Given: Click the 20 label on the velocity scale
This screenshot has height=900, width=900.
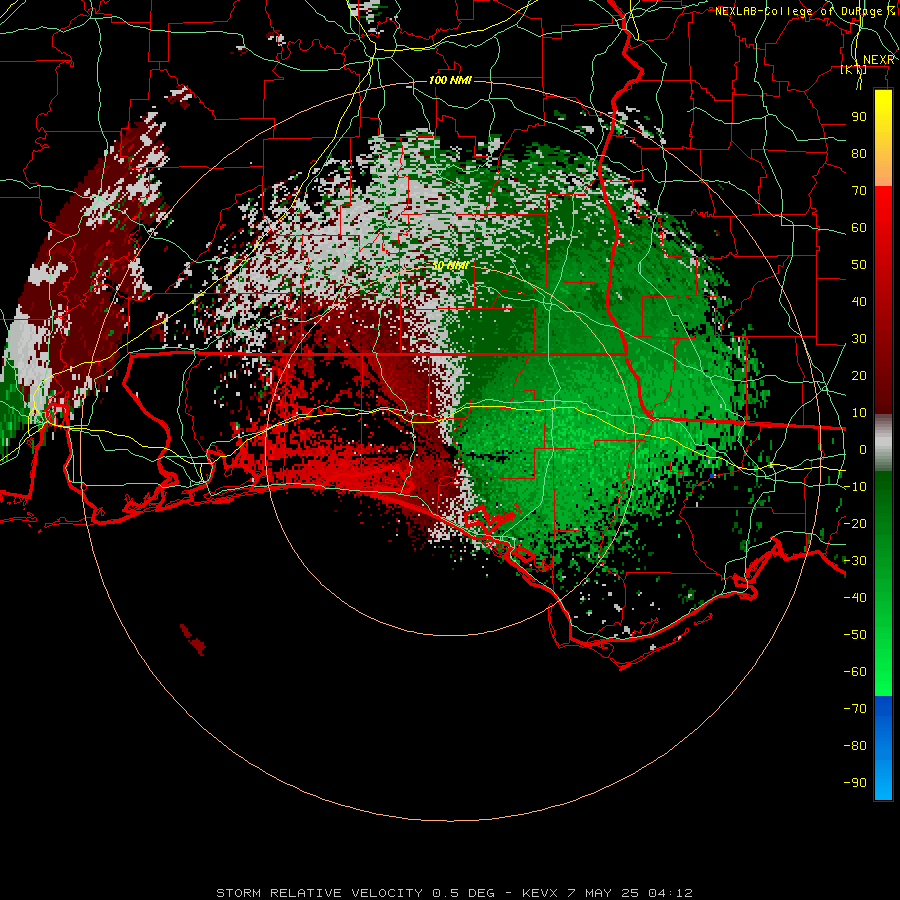Looking at the screenshot, I should pyautogui.click(x=859, y=375).
